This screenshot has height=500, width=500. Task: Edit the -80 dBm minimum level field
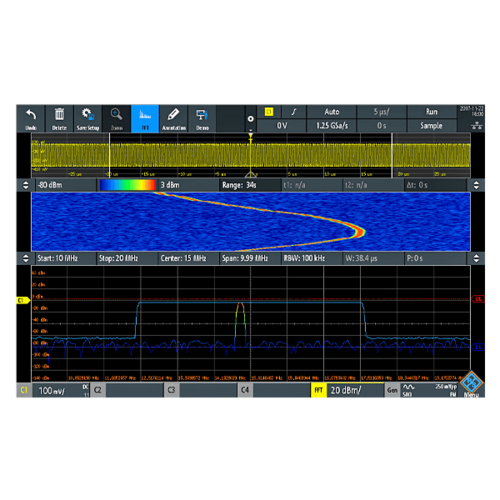(66, 185)
